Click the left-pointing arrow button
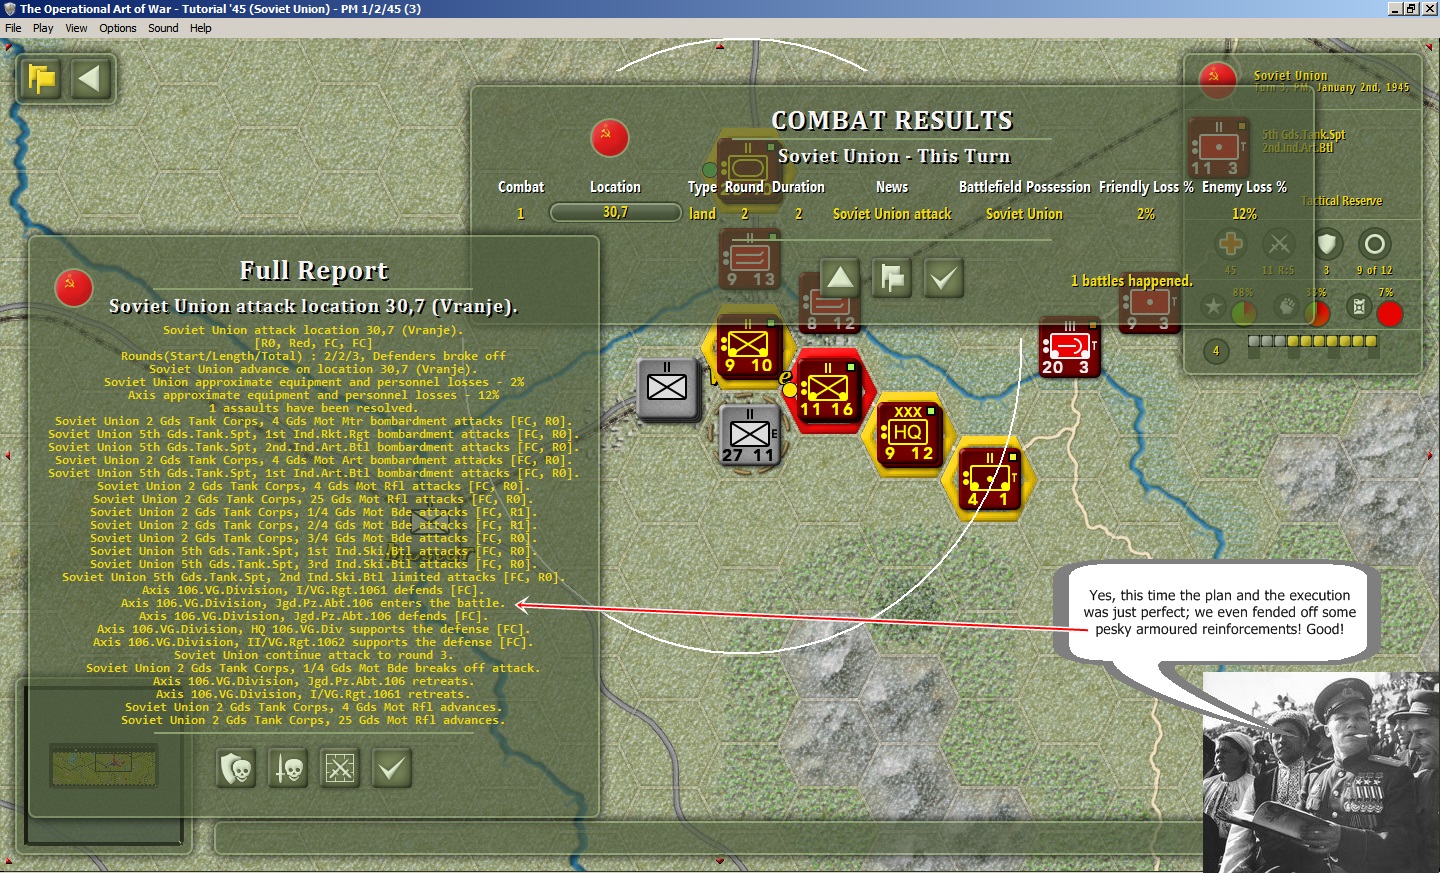 point(90,78)
